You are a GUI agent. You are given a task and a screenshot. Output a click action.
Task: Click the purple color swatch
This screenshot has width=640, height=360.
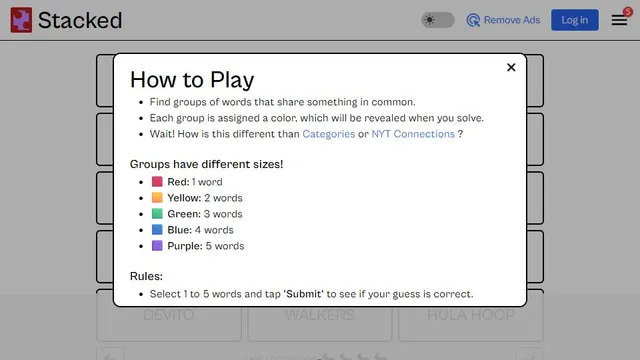157,246
